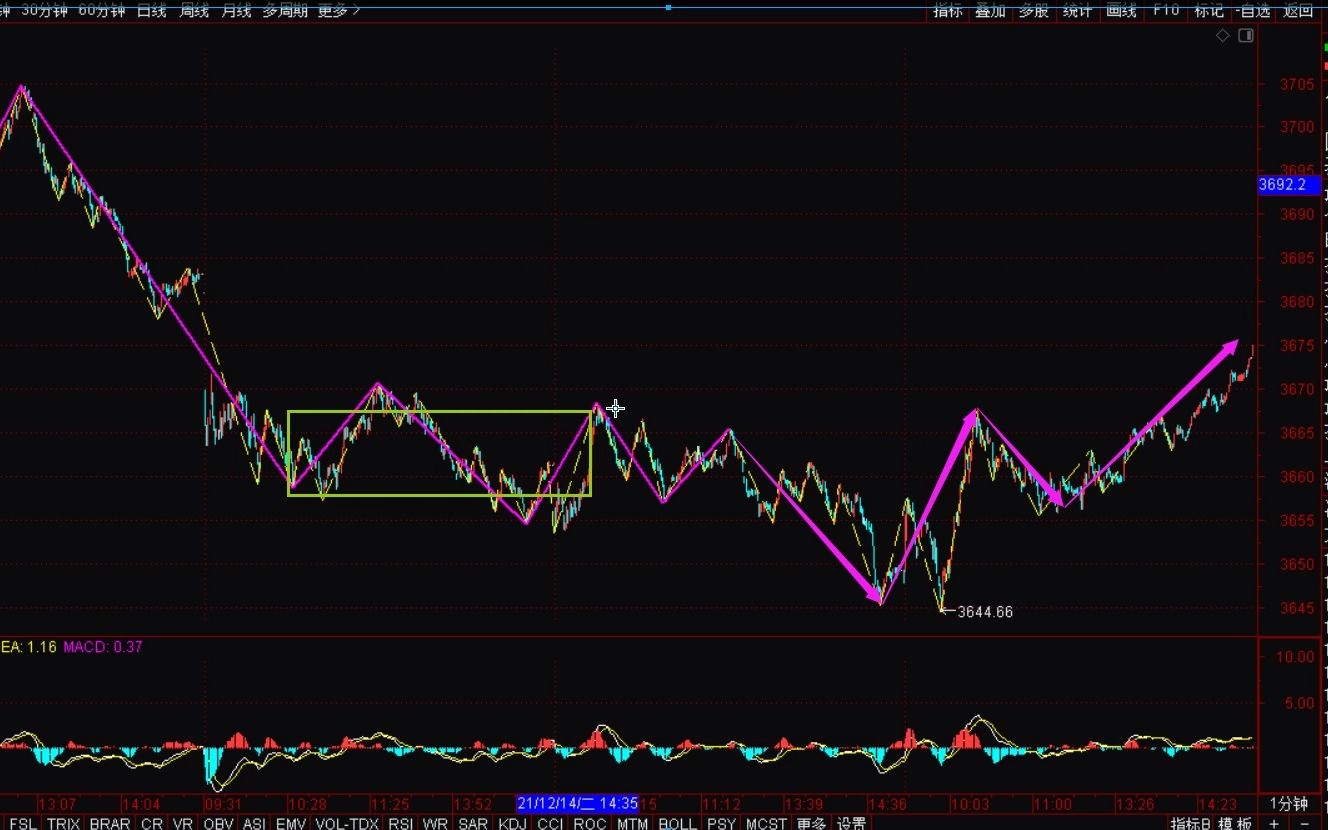The height and width of the screenshot is (830, 1328).
Task: Click the 指标B button
Action: click(x=1189, y=823)
